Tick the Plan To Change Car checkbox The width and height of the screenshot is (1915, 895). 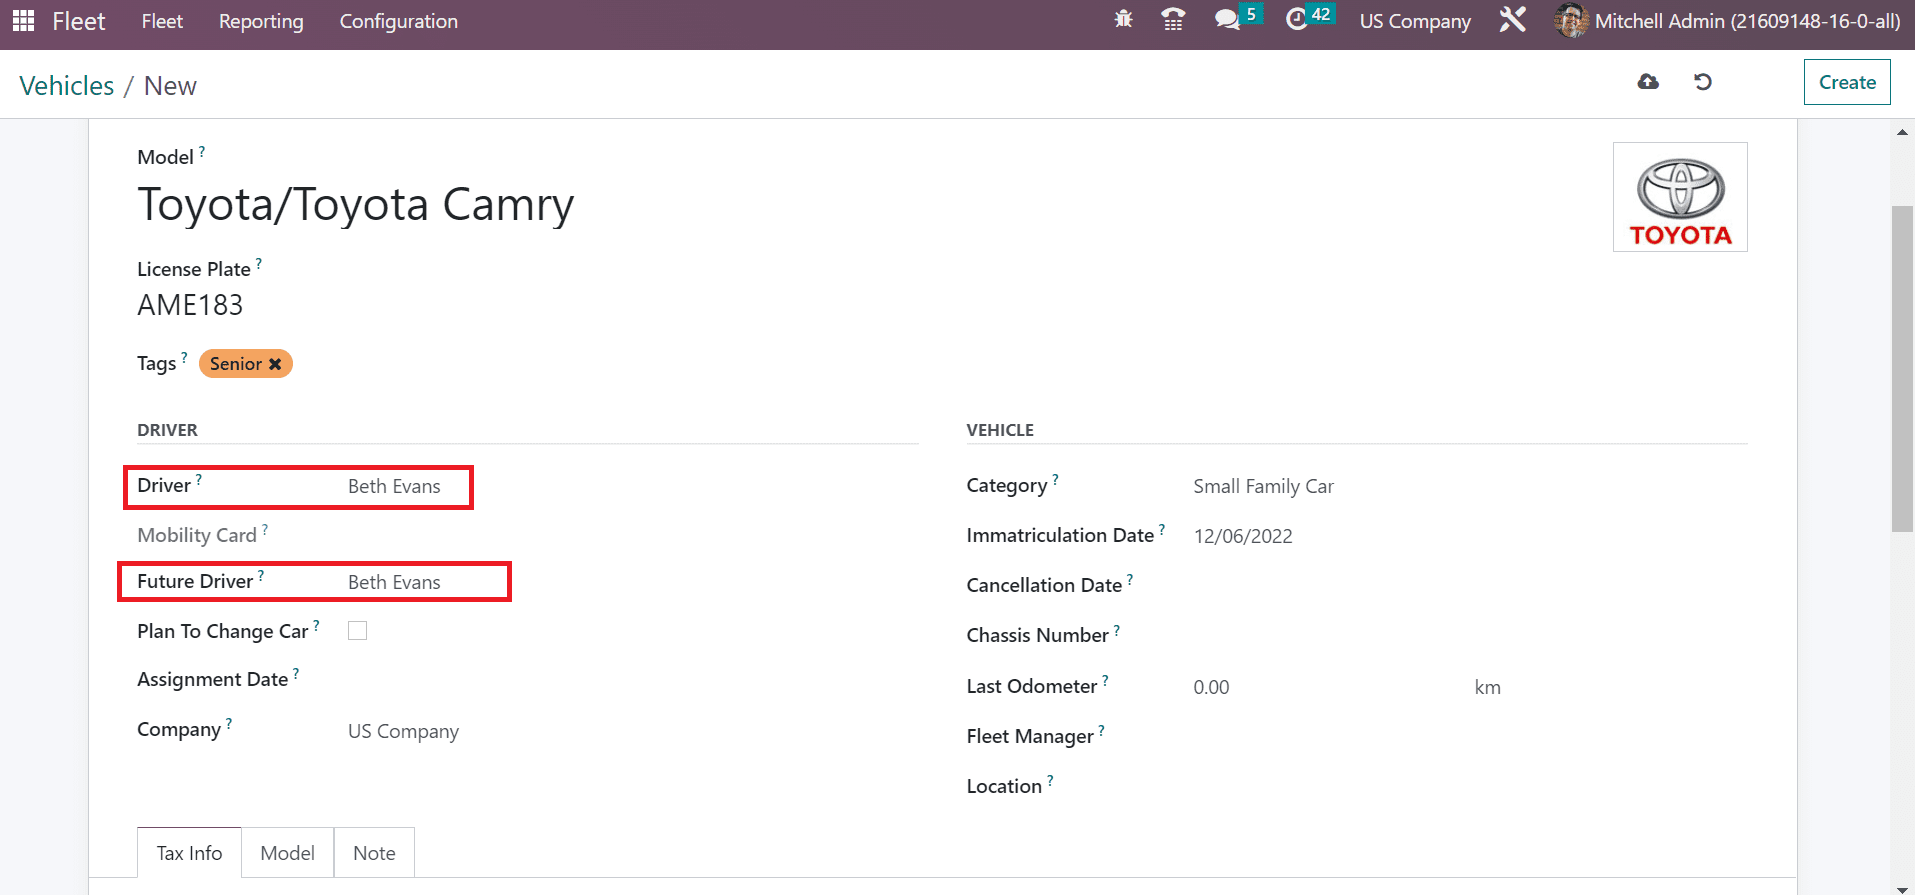coord(357,630)
